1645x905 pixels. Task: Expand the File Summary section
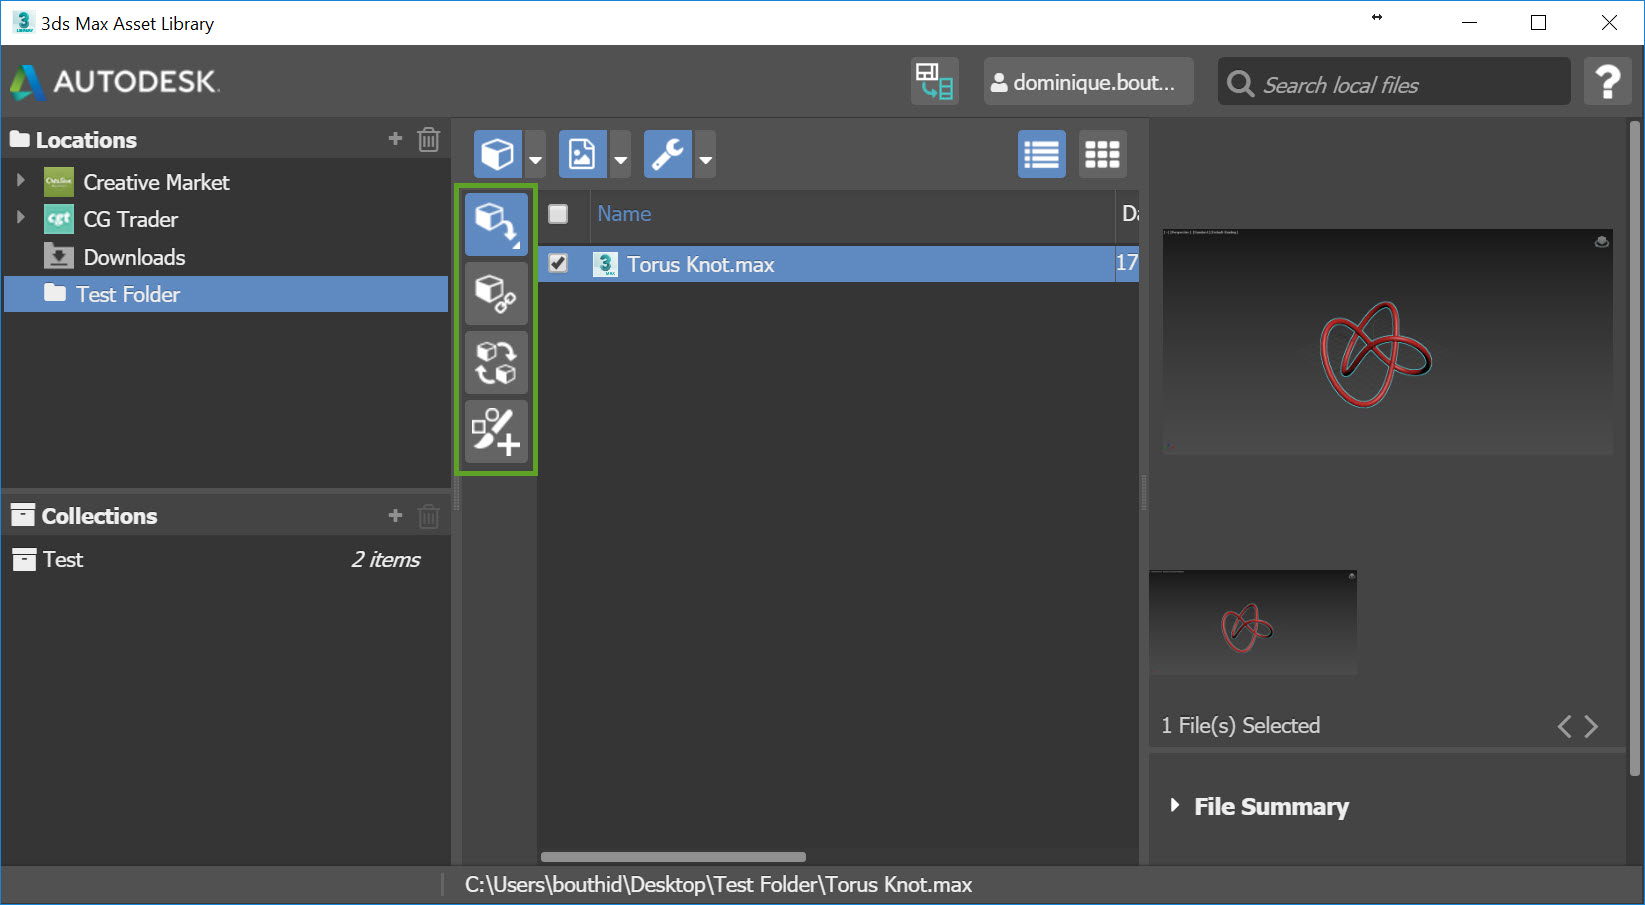click(1175, 805)
